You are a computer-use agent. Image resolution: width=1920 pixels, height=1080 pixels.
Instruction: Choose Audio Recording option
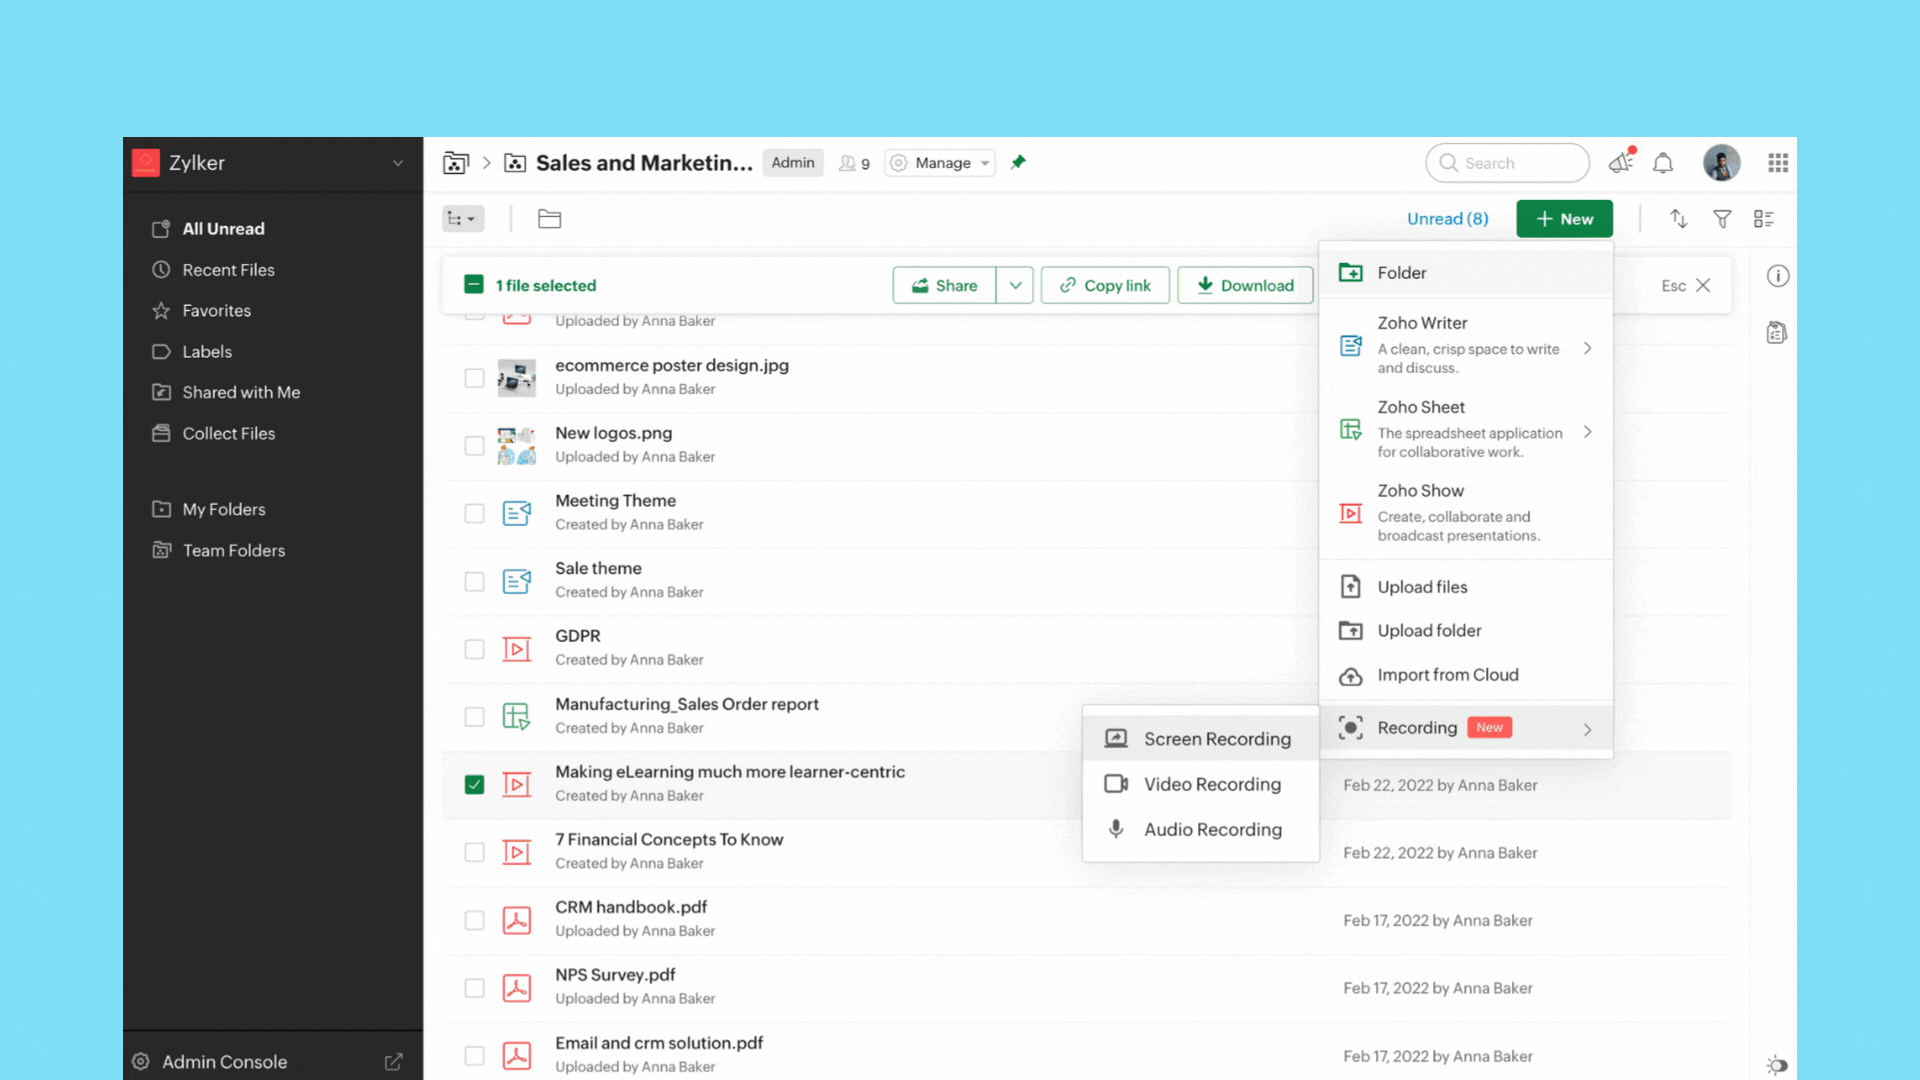[1200, 829]
